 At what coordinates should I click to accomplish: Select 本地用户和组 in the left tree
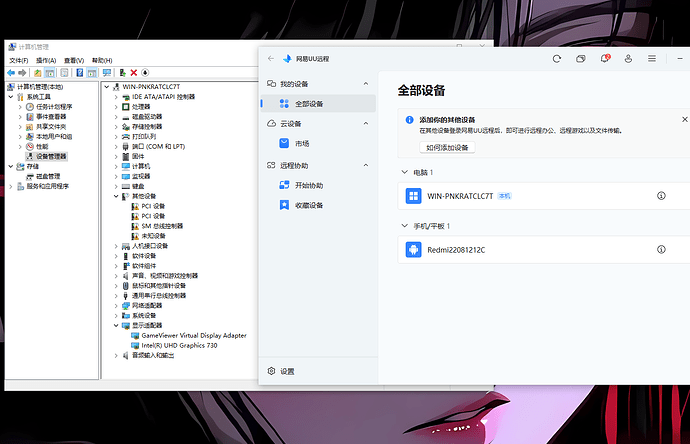click(x=49, y=136)
